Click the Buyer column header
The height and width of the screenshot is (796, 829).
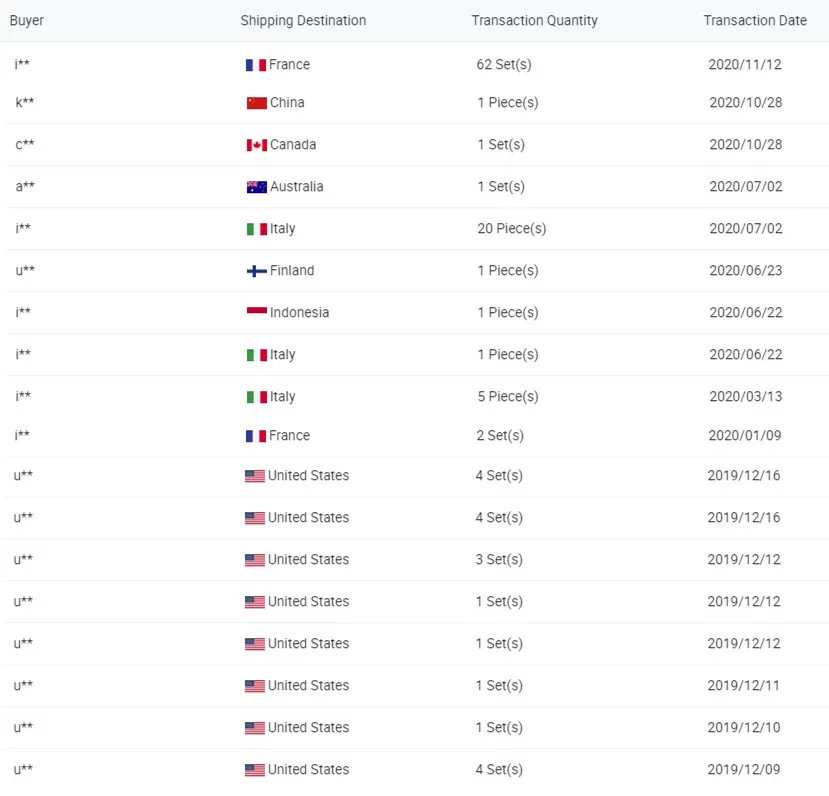[x=27, y=20]
